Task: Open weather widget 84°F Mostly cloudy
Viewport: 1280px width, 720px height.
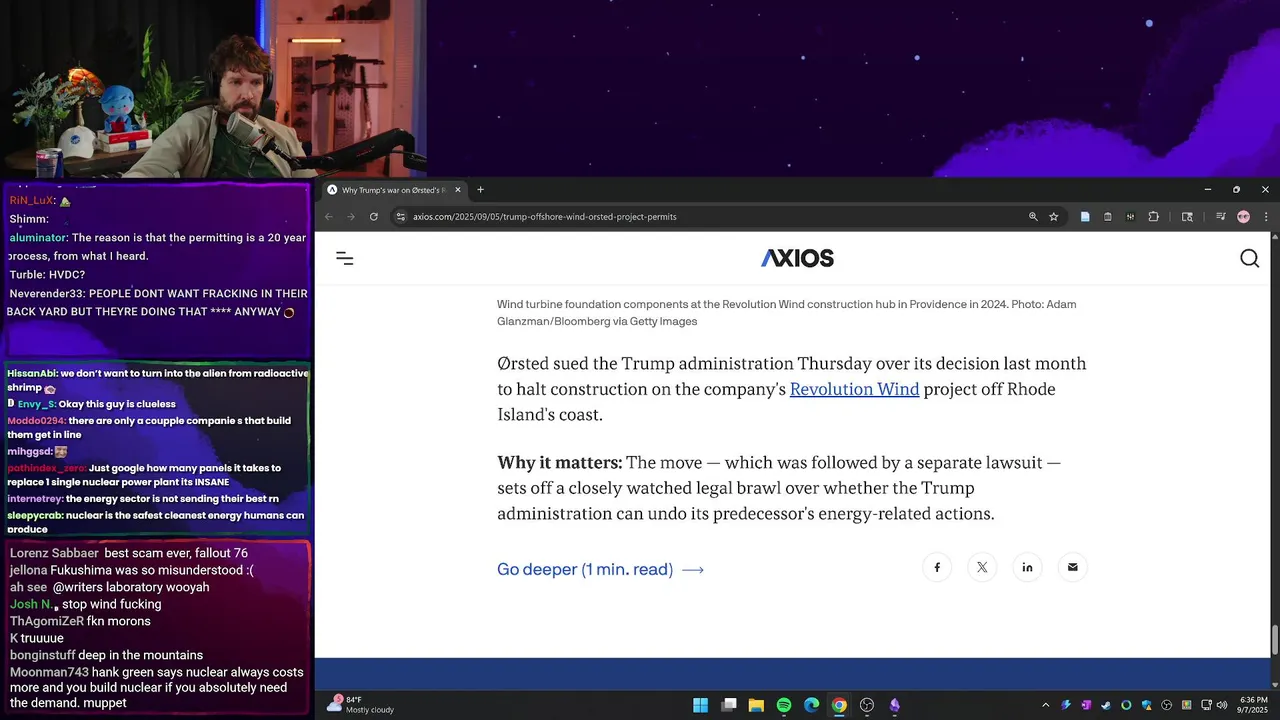Action: click(360, 705)
